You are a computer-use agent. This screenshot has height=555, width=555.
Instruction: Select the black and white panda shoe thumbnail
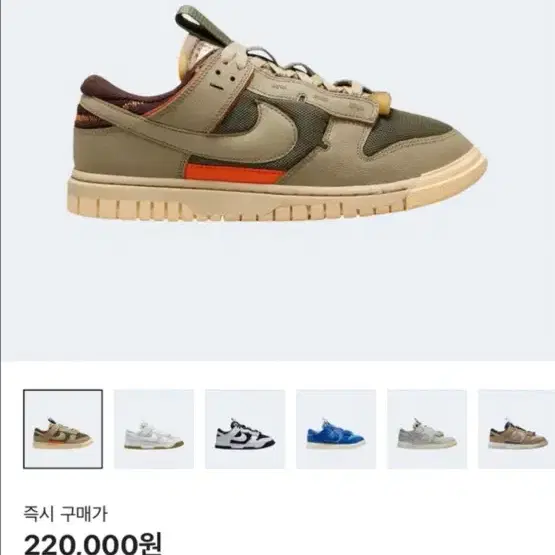coord(245,429)
